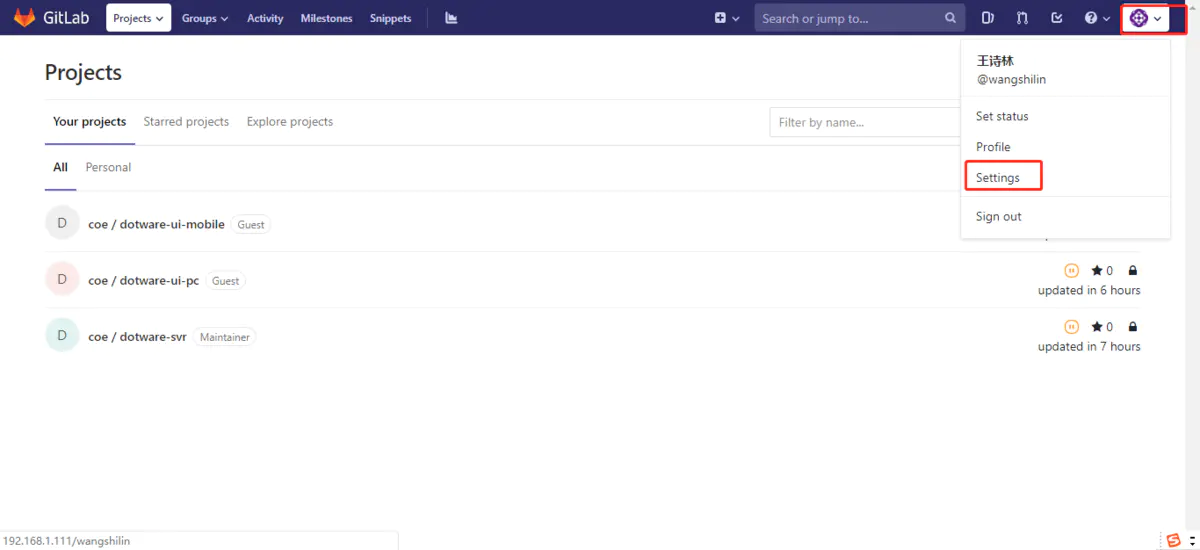
Task: Open the coe / dotware-ui-pc project
Action: pyautogui.click(x=143, y=281)
